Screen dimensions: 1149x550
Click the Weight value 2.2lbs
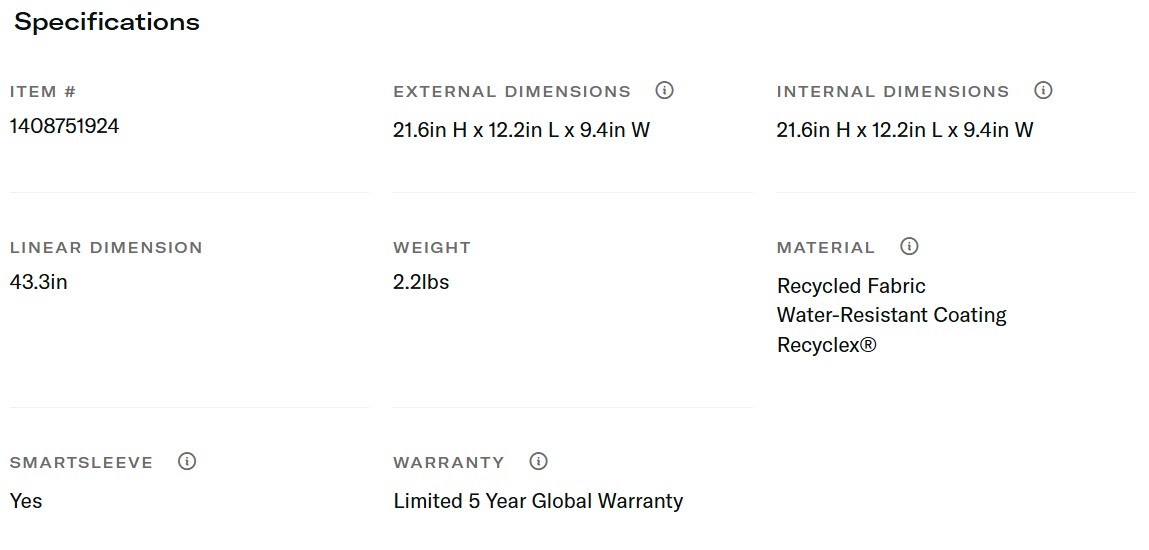pos(421,282)
